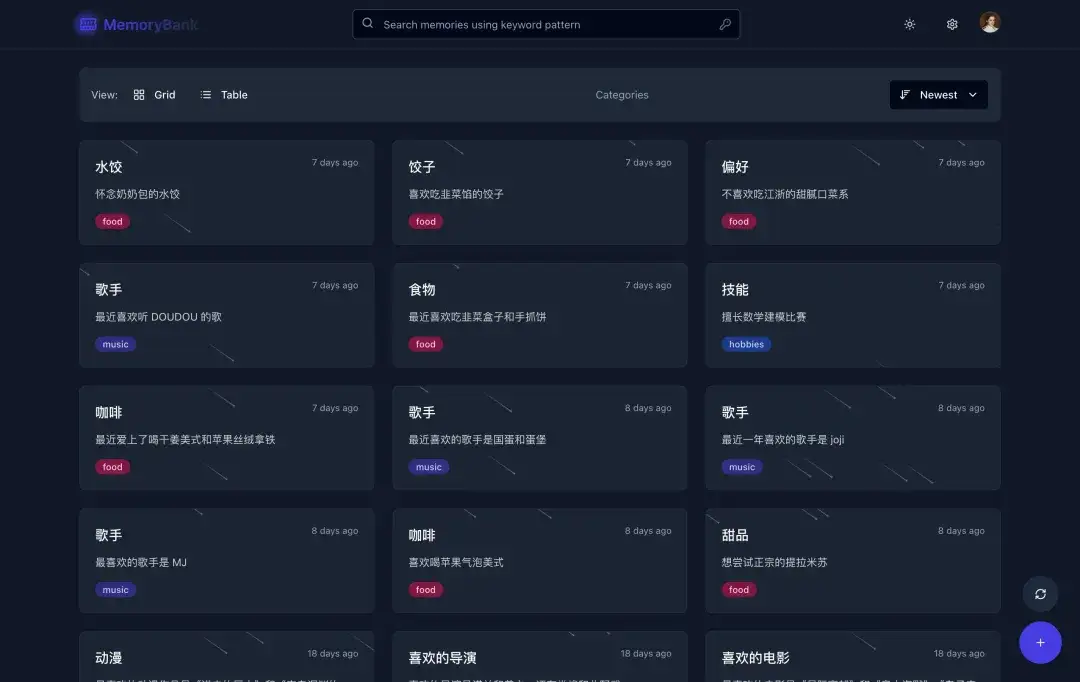Select the 偏好 card title
The width and height of the screenshot is (1080, 682).
735,167
